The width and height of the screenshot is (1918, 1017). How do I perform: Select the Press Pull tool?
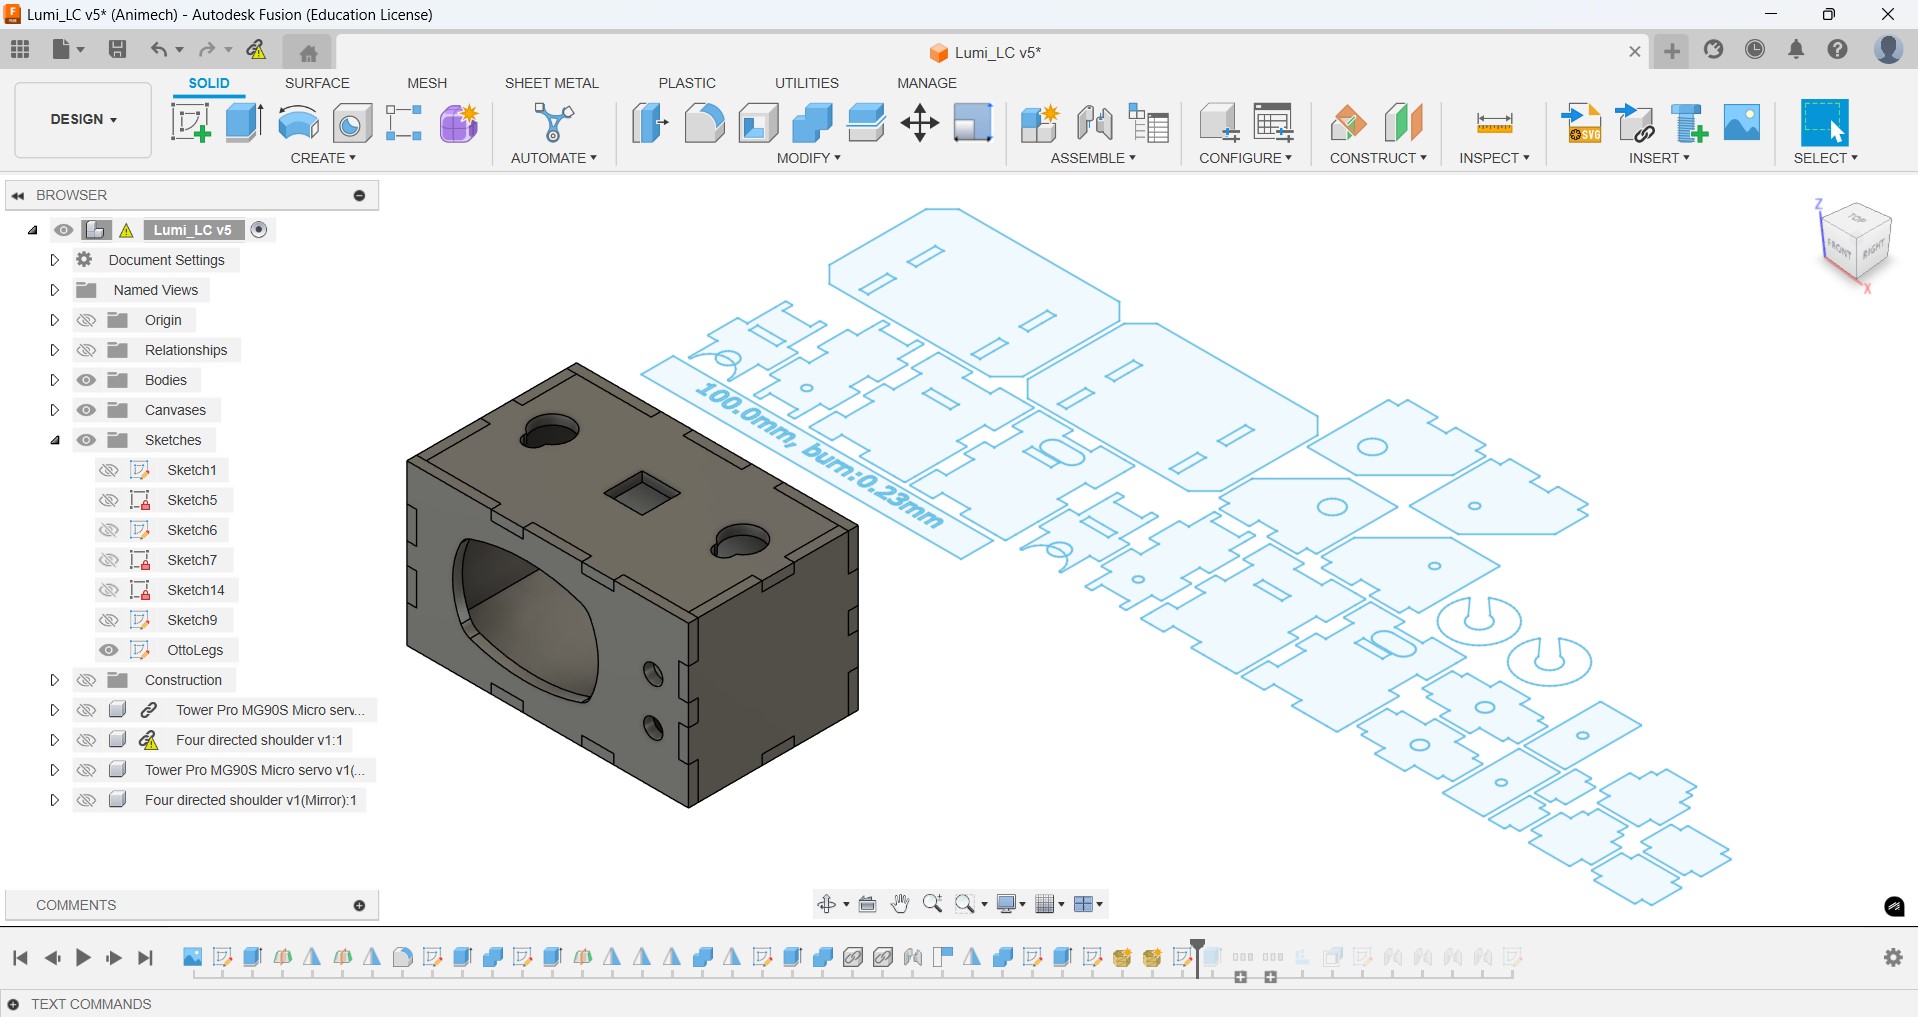[x=650, y=123]
